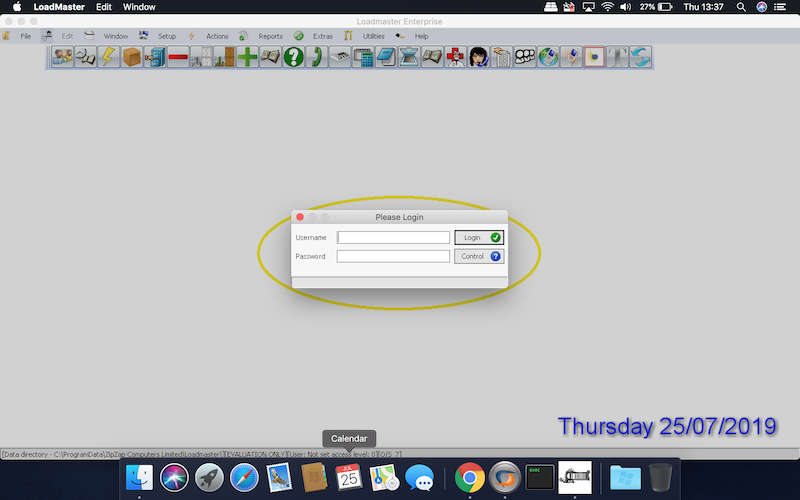Click the red-bordered sun toolbar icon
Image resolution: width=800 pixels, height=500 pixels.
(594, 57)
